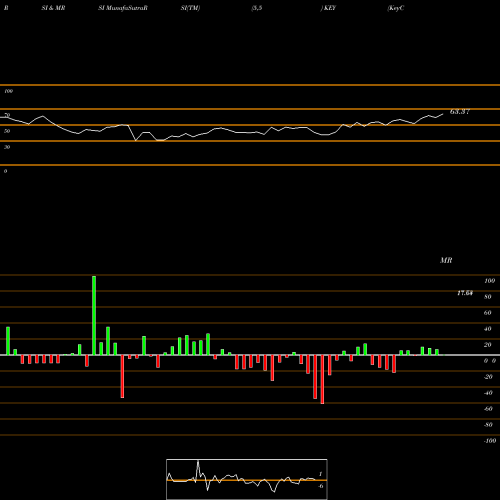The height and width of the screenshot is (500, 500).
Task: Click the RSI axis label 0
Action: tap(5, 171)
